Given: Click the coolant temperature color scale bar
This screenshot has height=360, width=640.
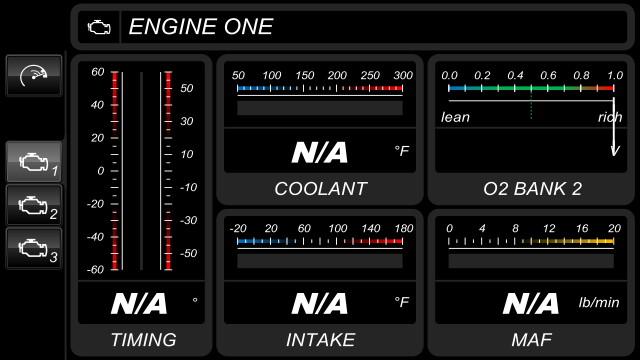Looking at the screenshot, I should pos(320,88).
